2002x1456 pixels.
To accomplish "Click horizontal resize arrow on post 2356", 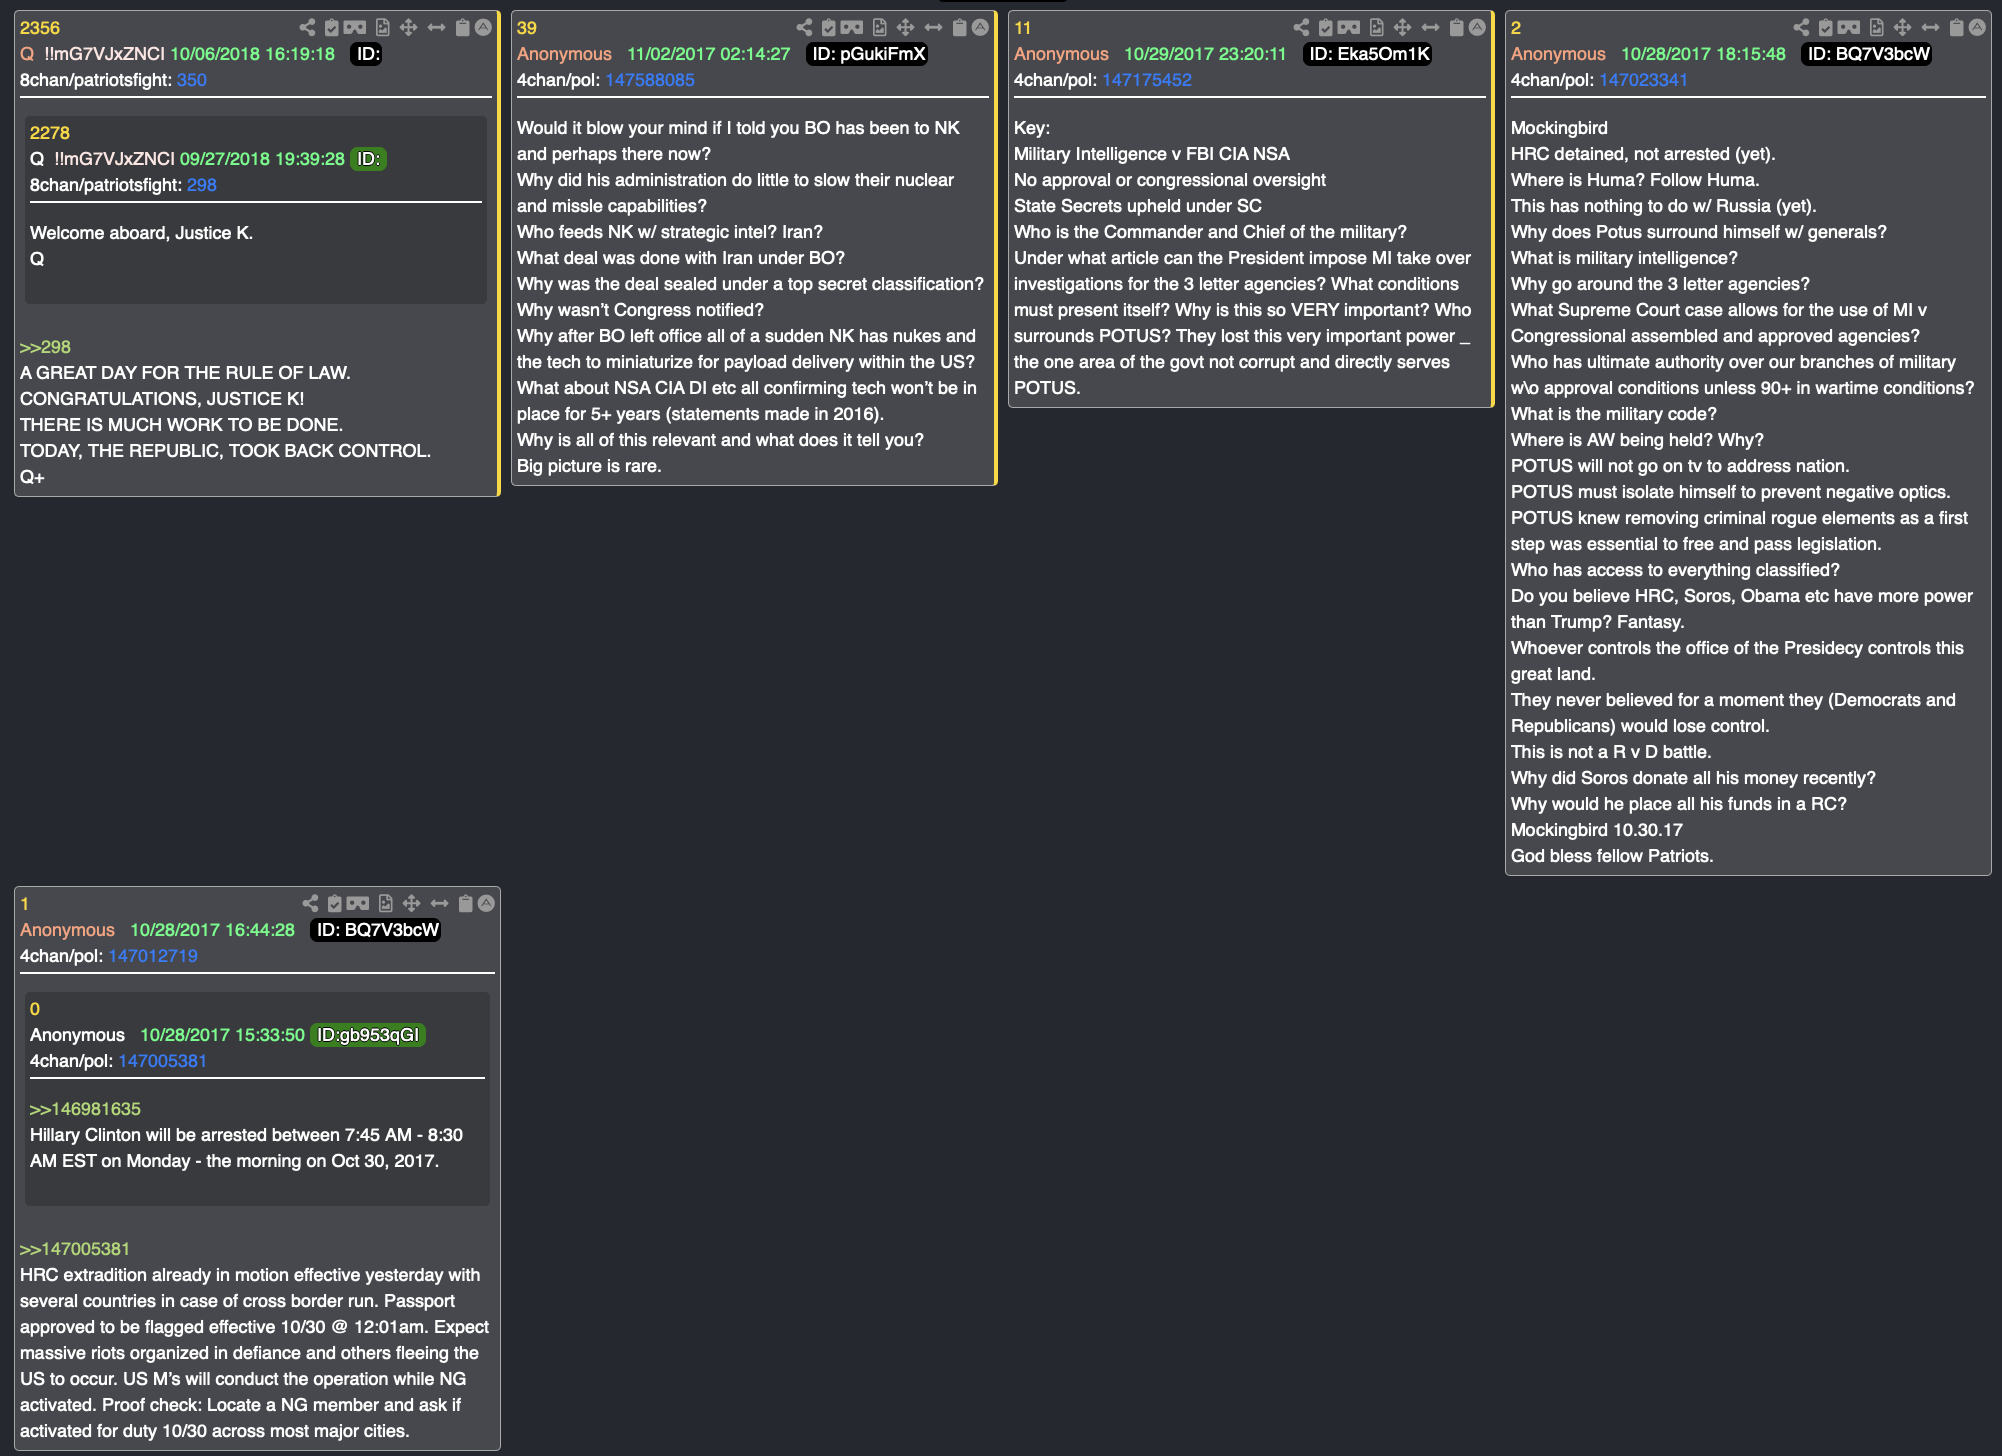I will [x=436, y=27].
